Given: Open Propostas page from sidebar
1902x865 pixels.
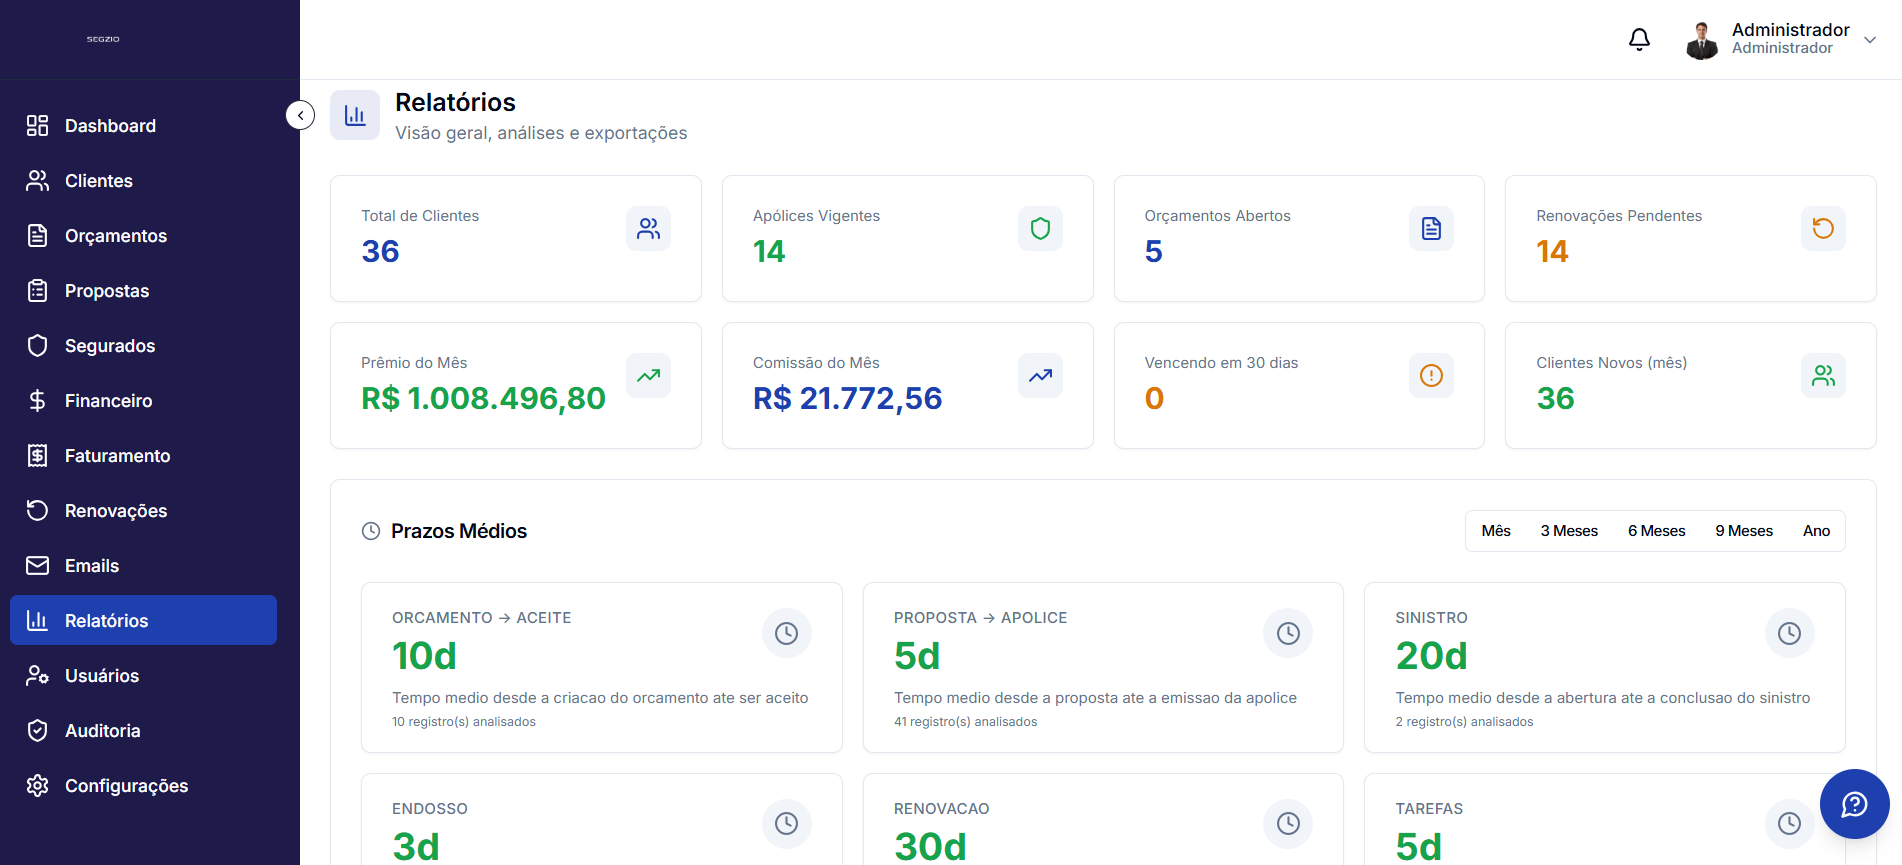Looking at the screenshot, I should point(143,290).
